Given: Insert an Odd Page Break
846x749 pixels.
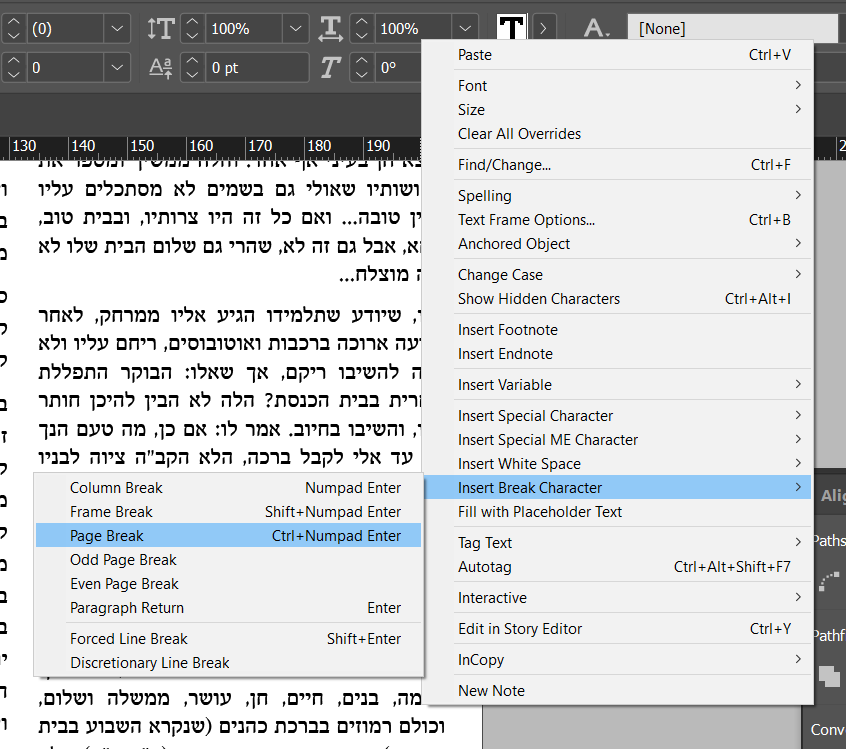Looking at the screenshot, I should point(228,560).
